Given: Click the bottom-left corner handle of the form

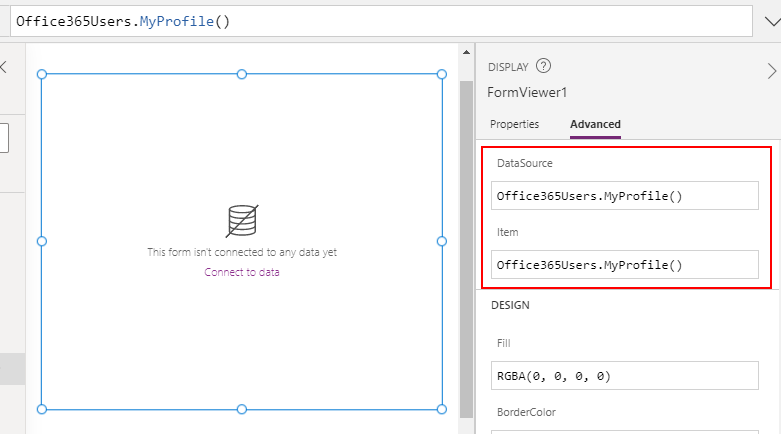Looking at the screenshot, I should tap(42, 409).
